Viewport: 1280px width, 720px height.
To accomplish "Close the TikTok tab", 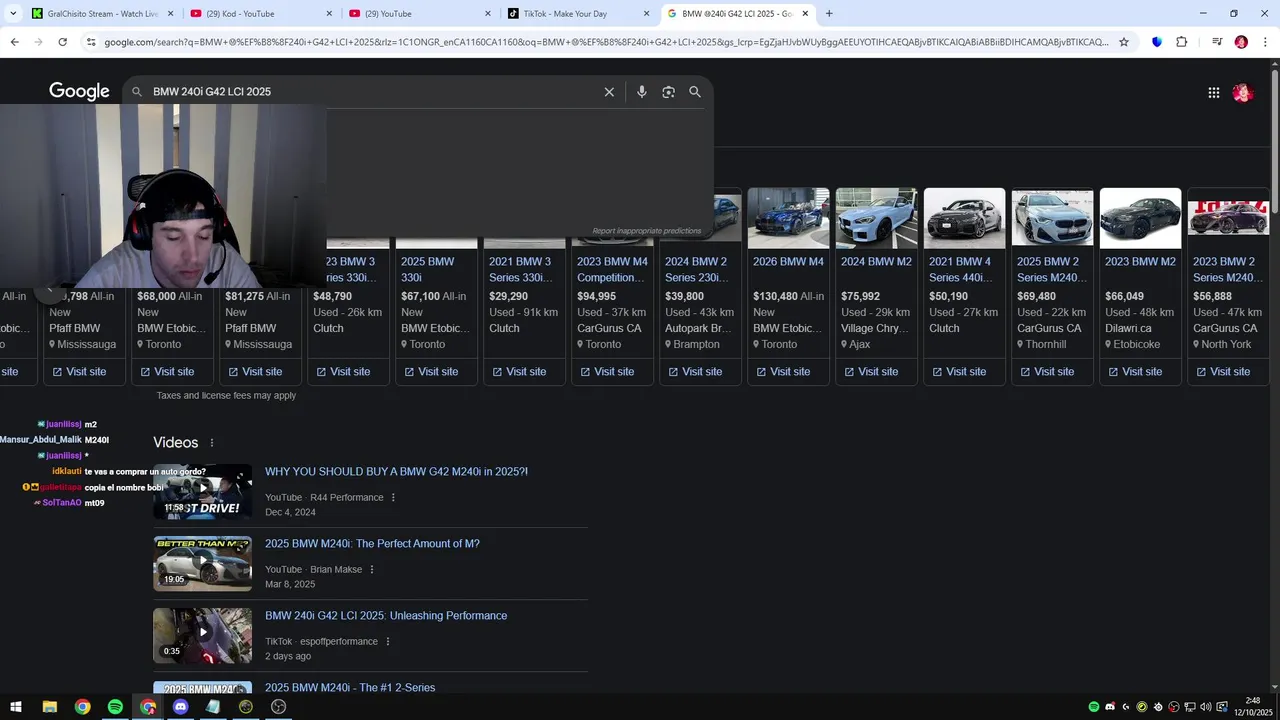I will (x=646, y=14).
